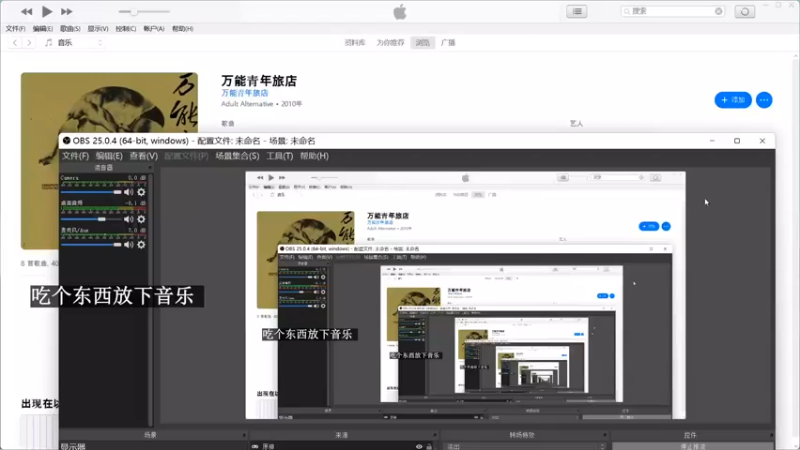Click the 吃个东西放下音乐 text overlay
Screen dimensions: 800x450
click(117, 296)
